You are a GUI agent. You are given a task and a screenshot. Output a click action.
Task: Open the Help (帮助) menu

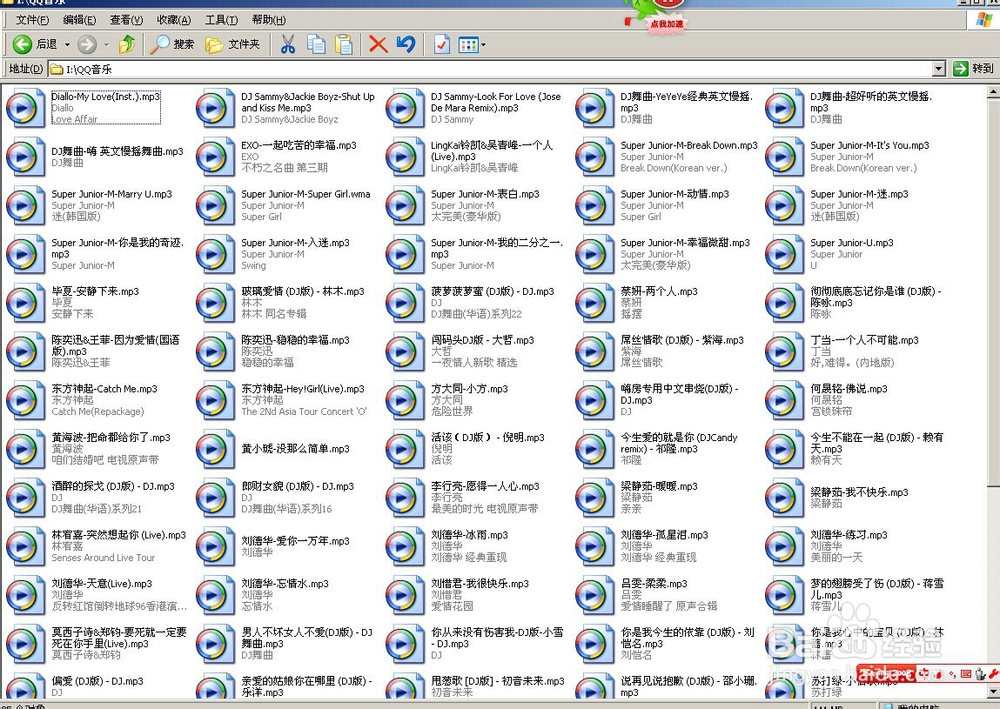point(268,20)
